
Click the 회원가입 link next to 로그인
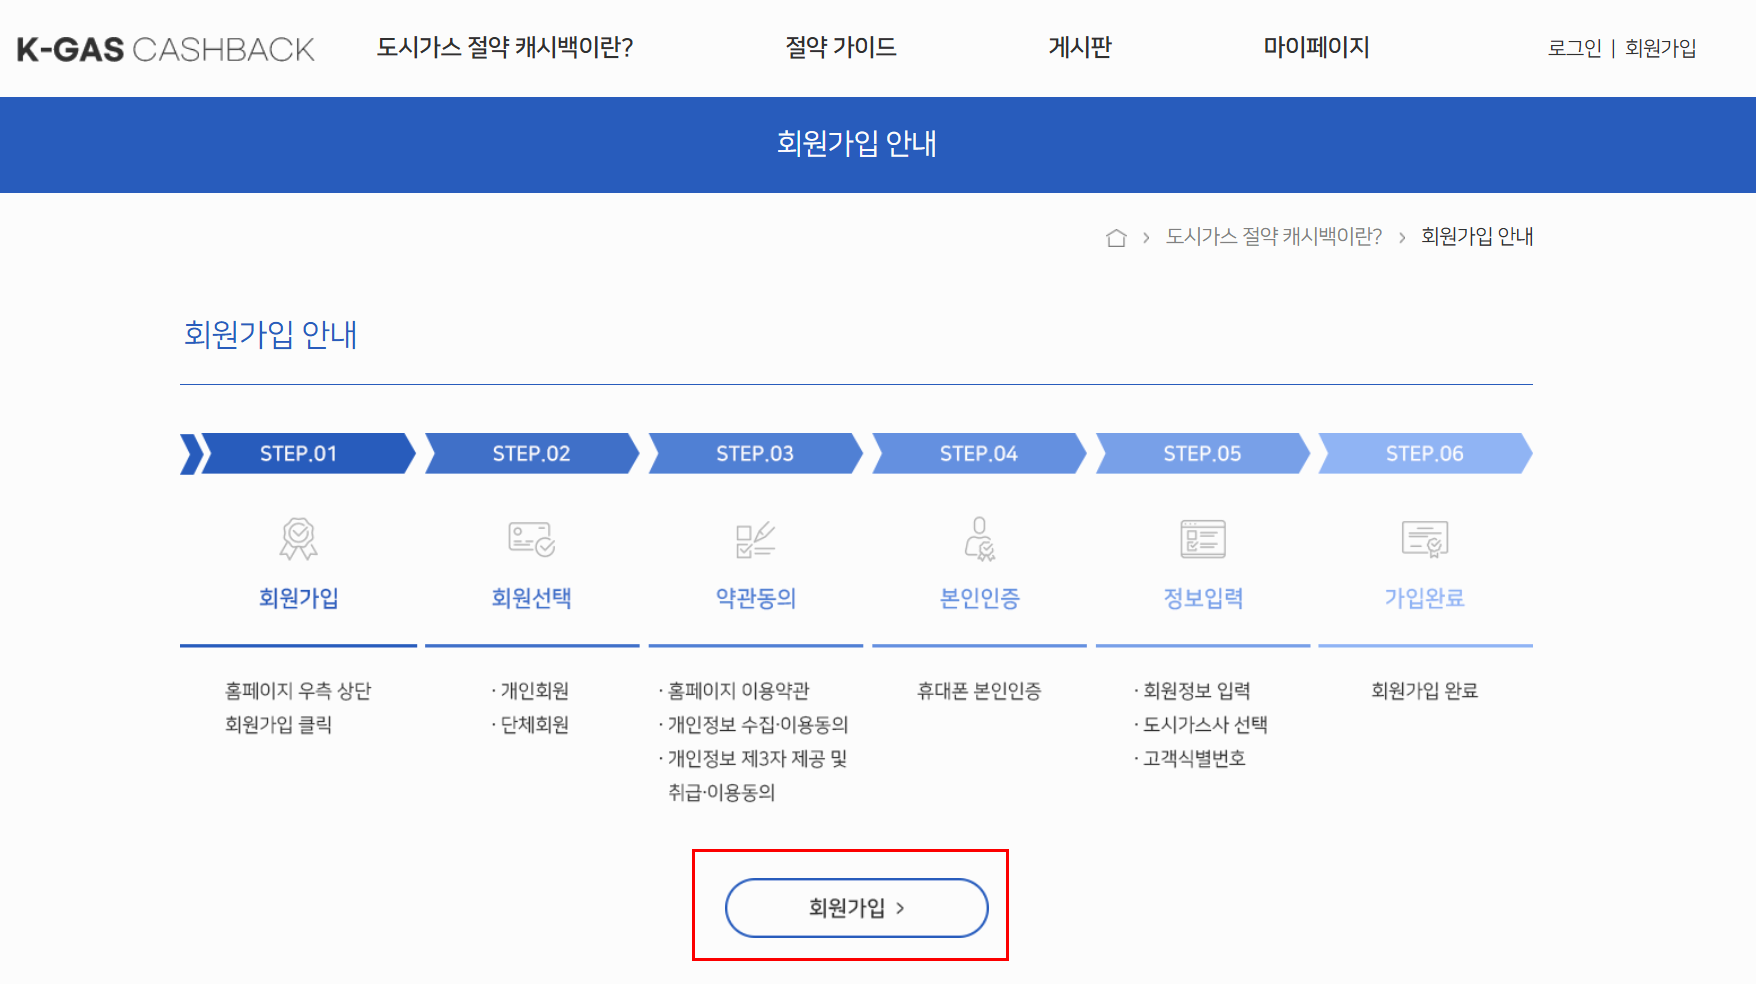(x=1661, y=47)
